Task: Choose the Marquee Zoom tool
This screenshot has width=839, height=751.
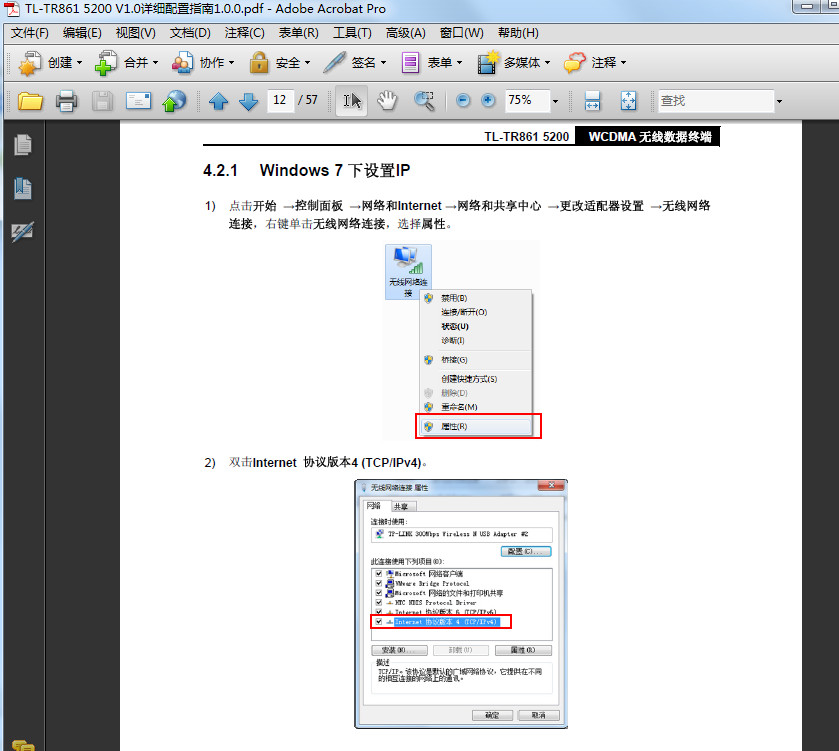Action: pos(424,101)
